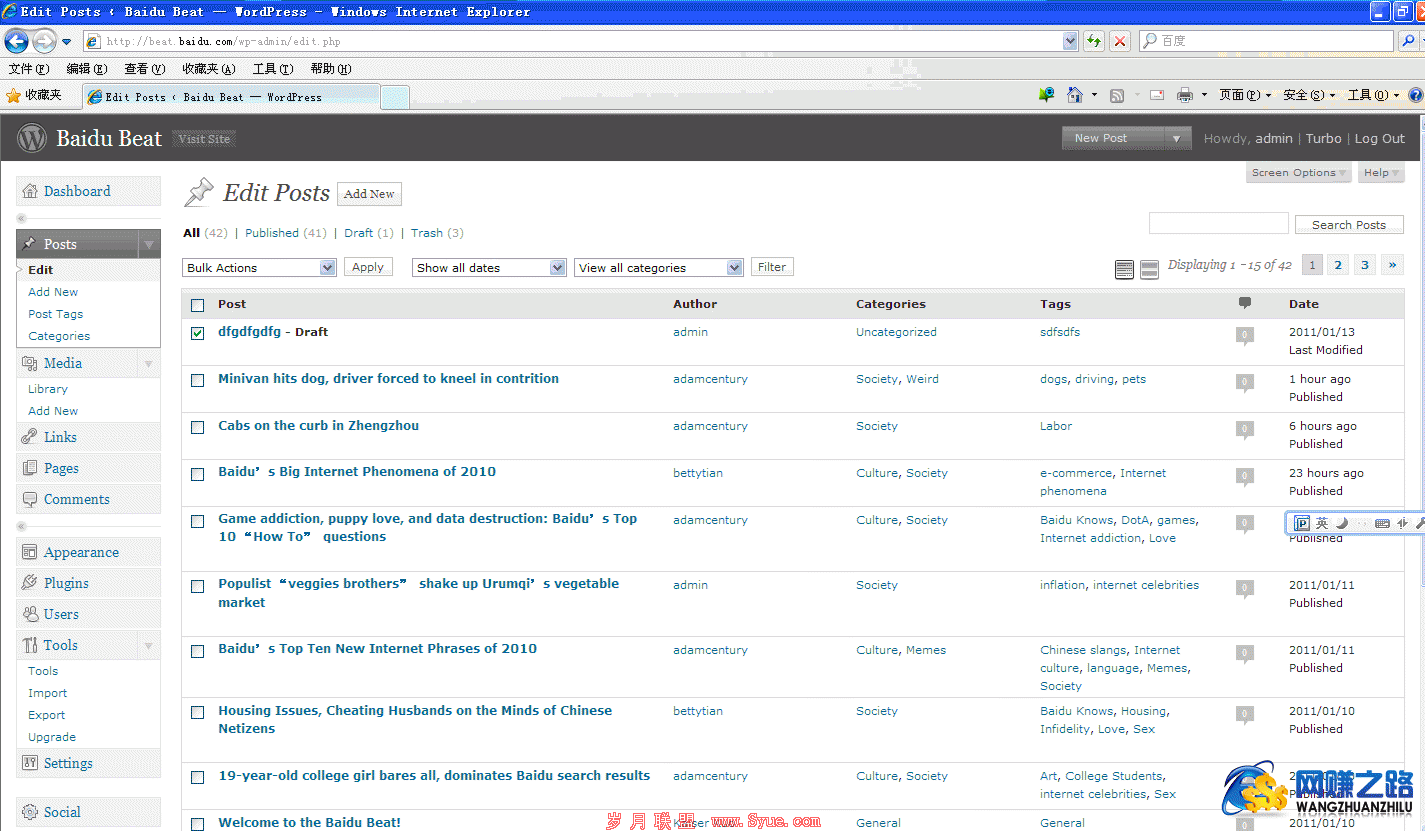Click the Search Posts button

[x=1349, y=225]
